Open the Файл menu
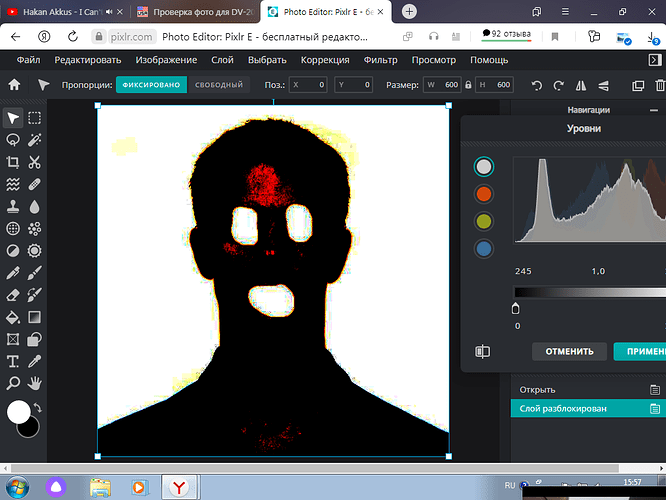This screenshot has width=666, height=500. pos(28,60)
